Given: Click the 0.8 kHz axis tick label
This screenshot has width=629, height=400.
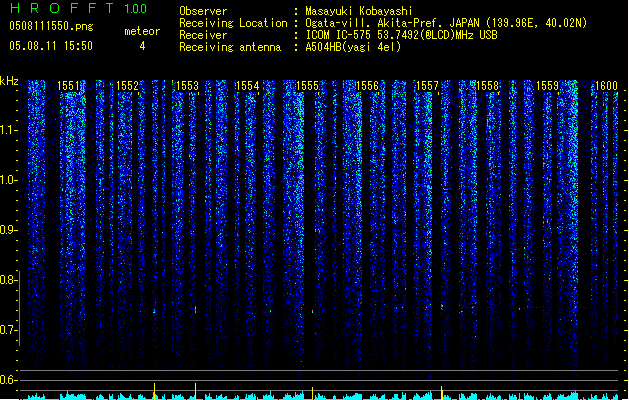Looking at the screenshot, I should click(8, 280).
